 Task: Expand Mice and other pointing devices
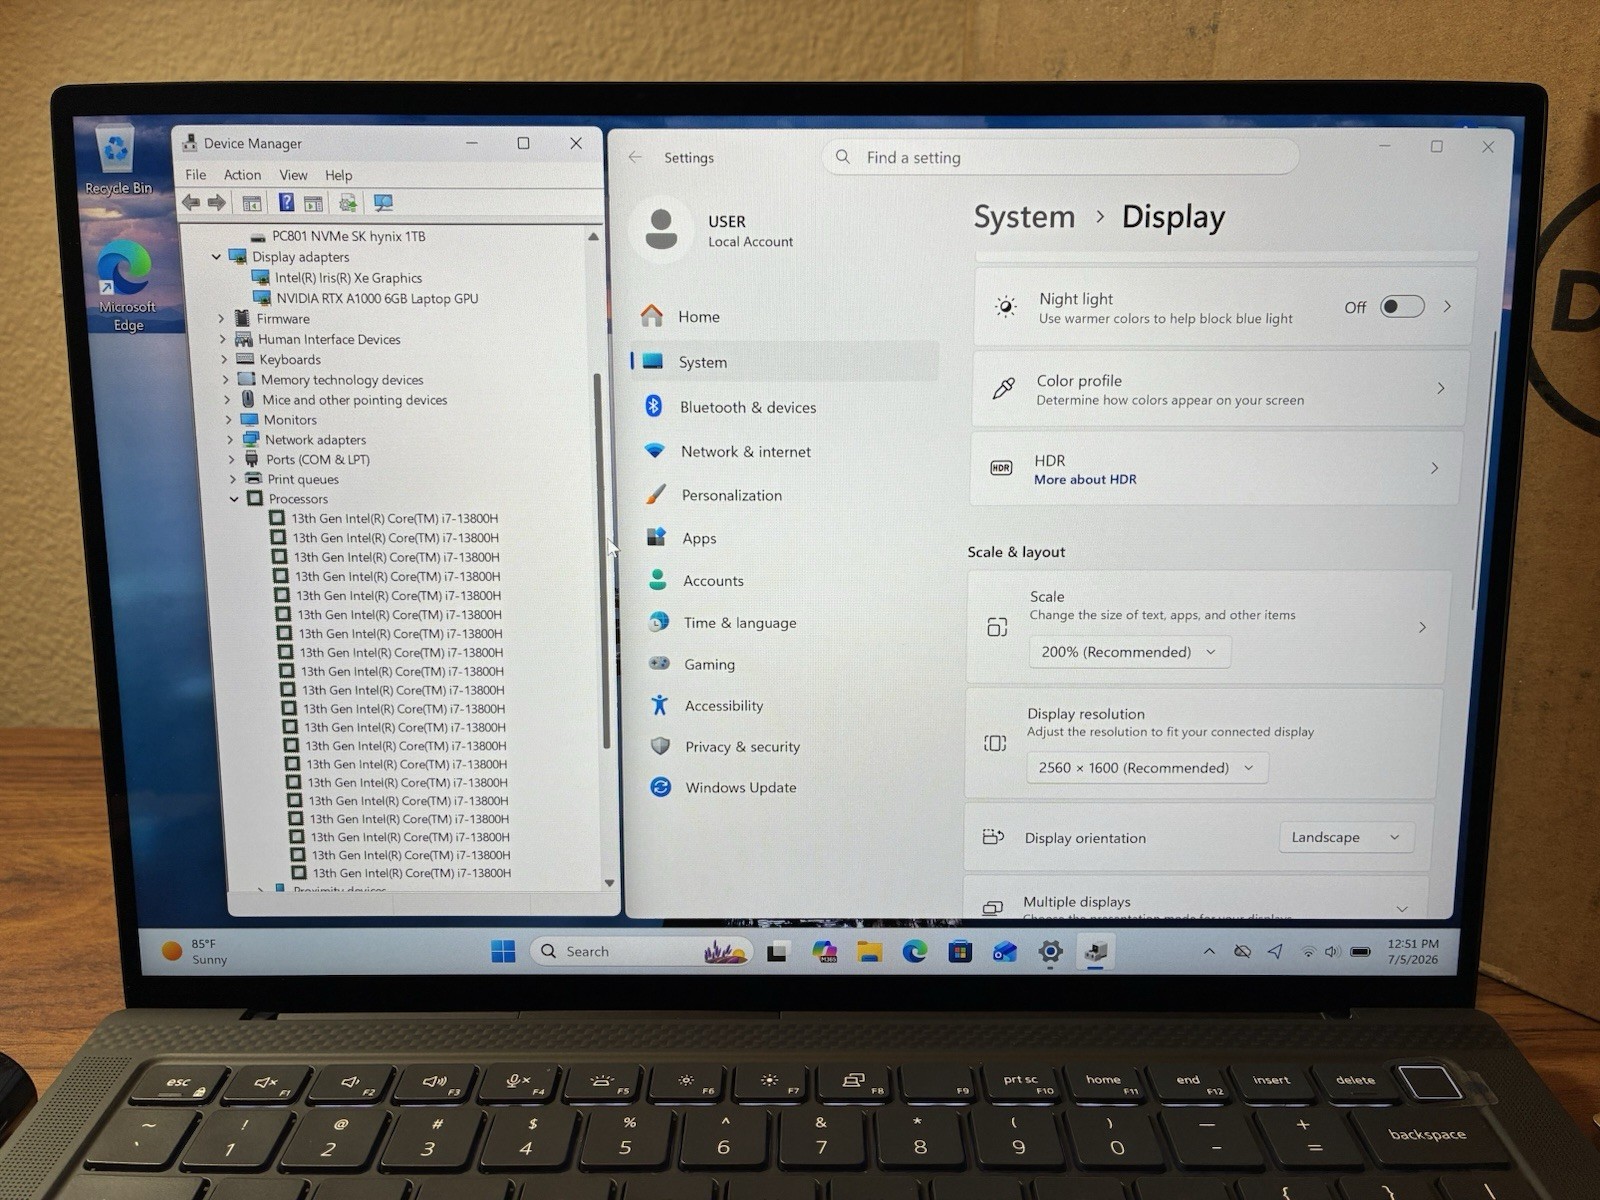coord(226,400)
